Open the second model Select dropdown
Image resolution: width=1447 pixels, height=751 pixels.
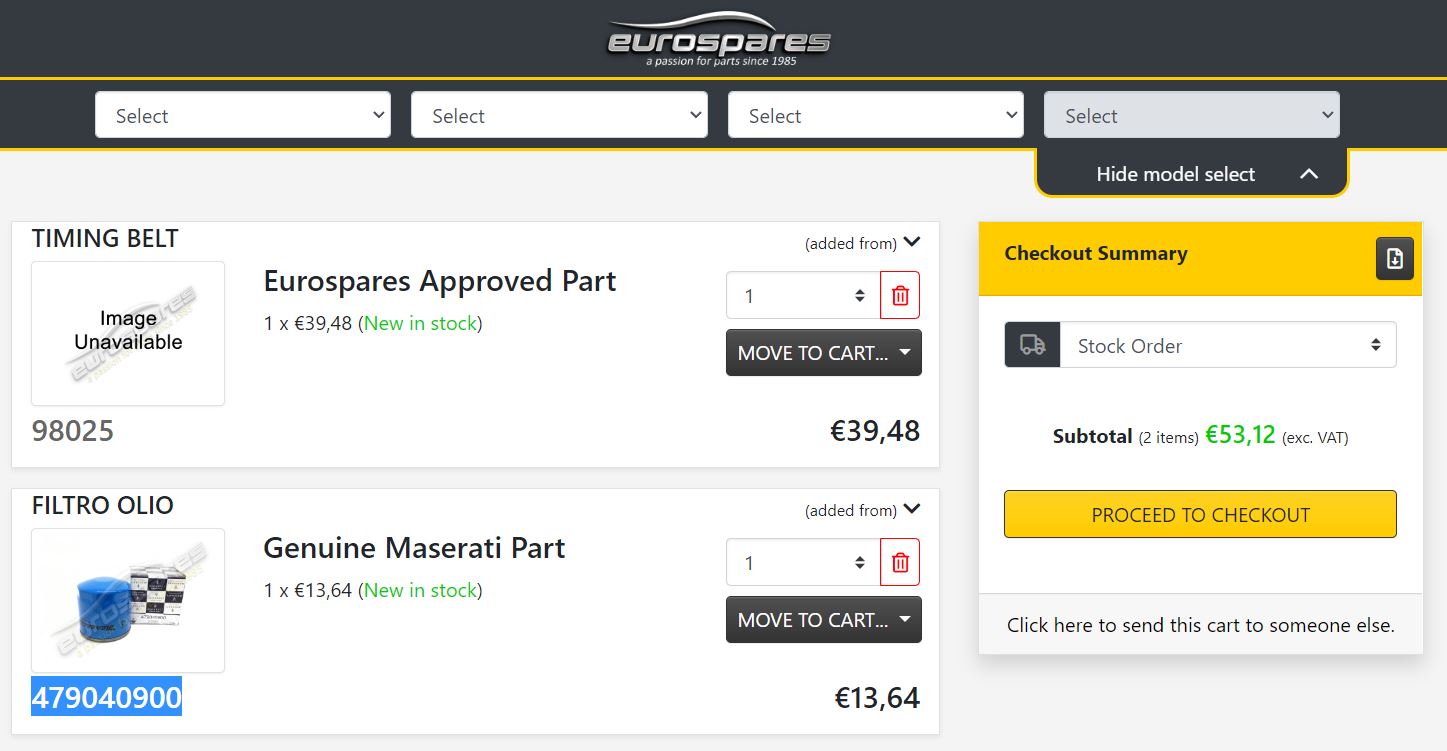558,116
